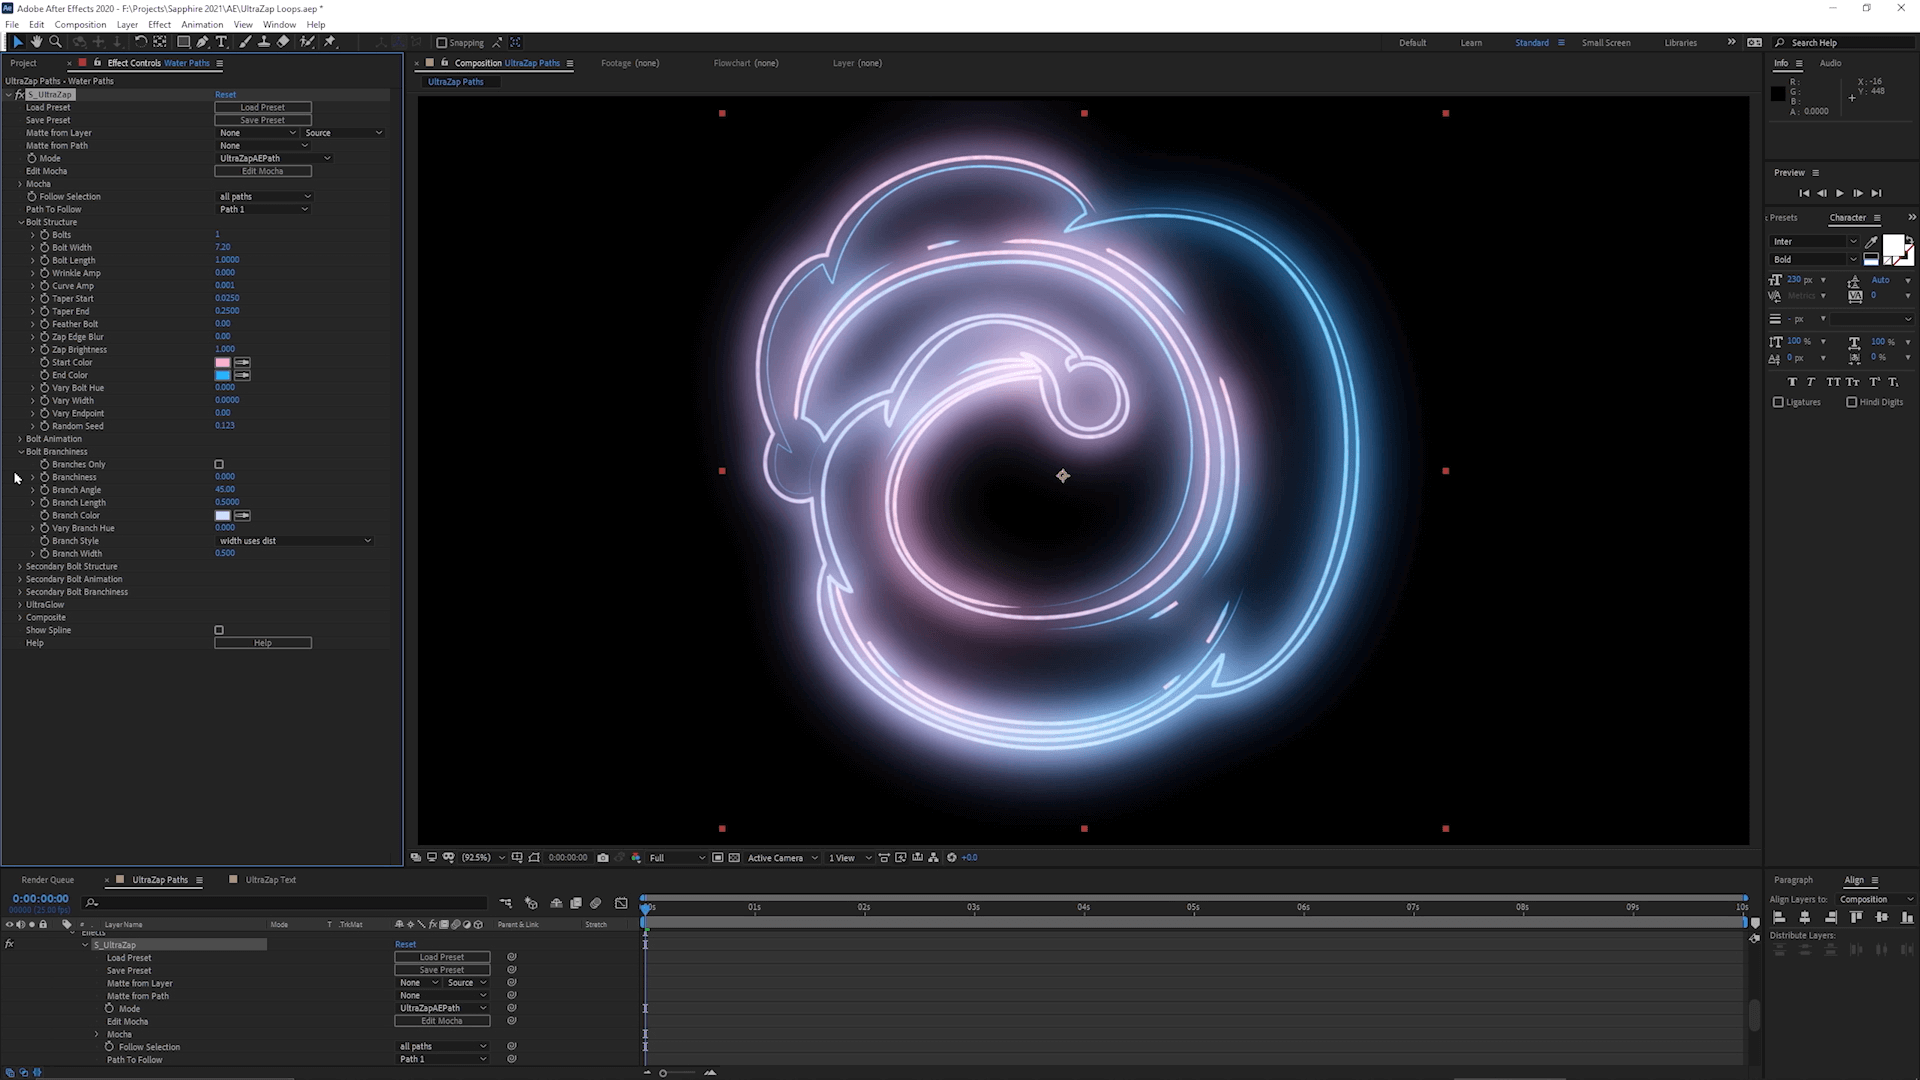Image resolution: width=1920 pixels, height=1080 pixels.
Task: Open the Mode dropdown showing UltraZapAEPath
Action: tap(274, 158)
